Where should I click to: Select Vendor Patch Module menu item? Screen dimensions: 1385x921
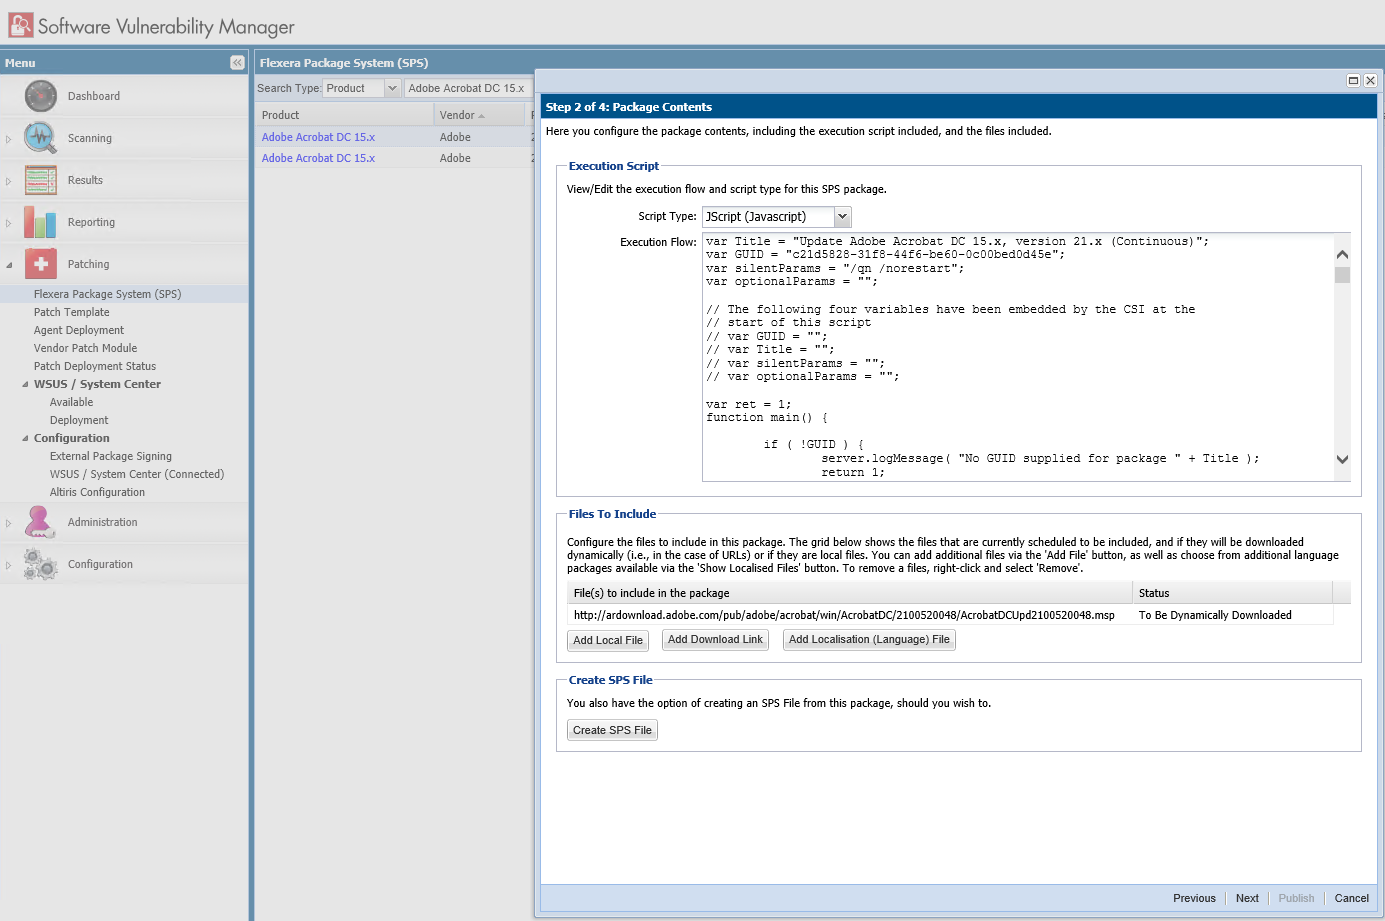pos(85,348)
